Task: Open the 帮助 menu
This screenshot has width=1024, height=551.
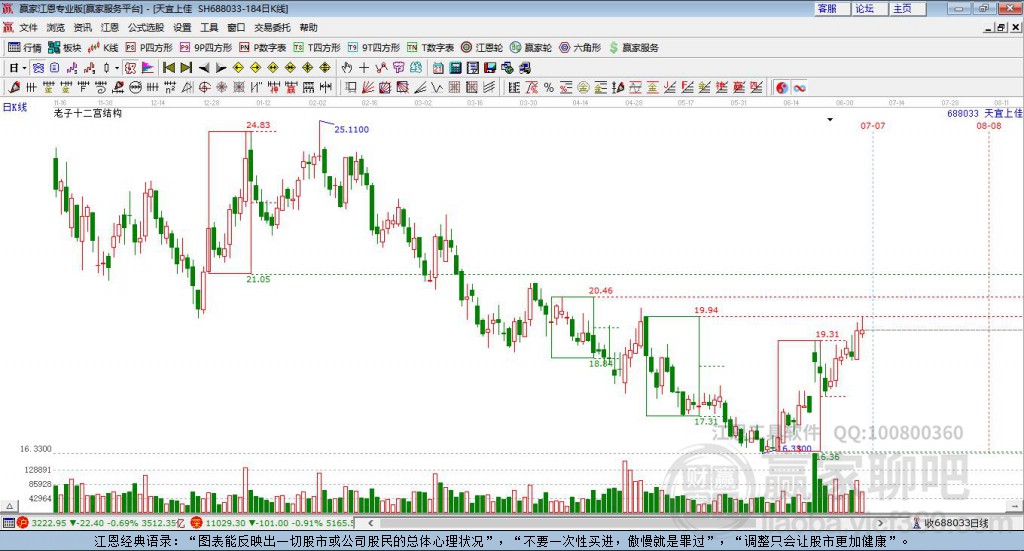Action: 308,27
